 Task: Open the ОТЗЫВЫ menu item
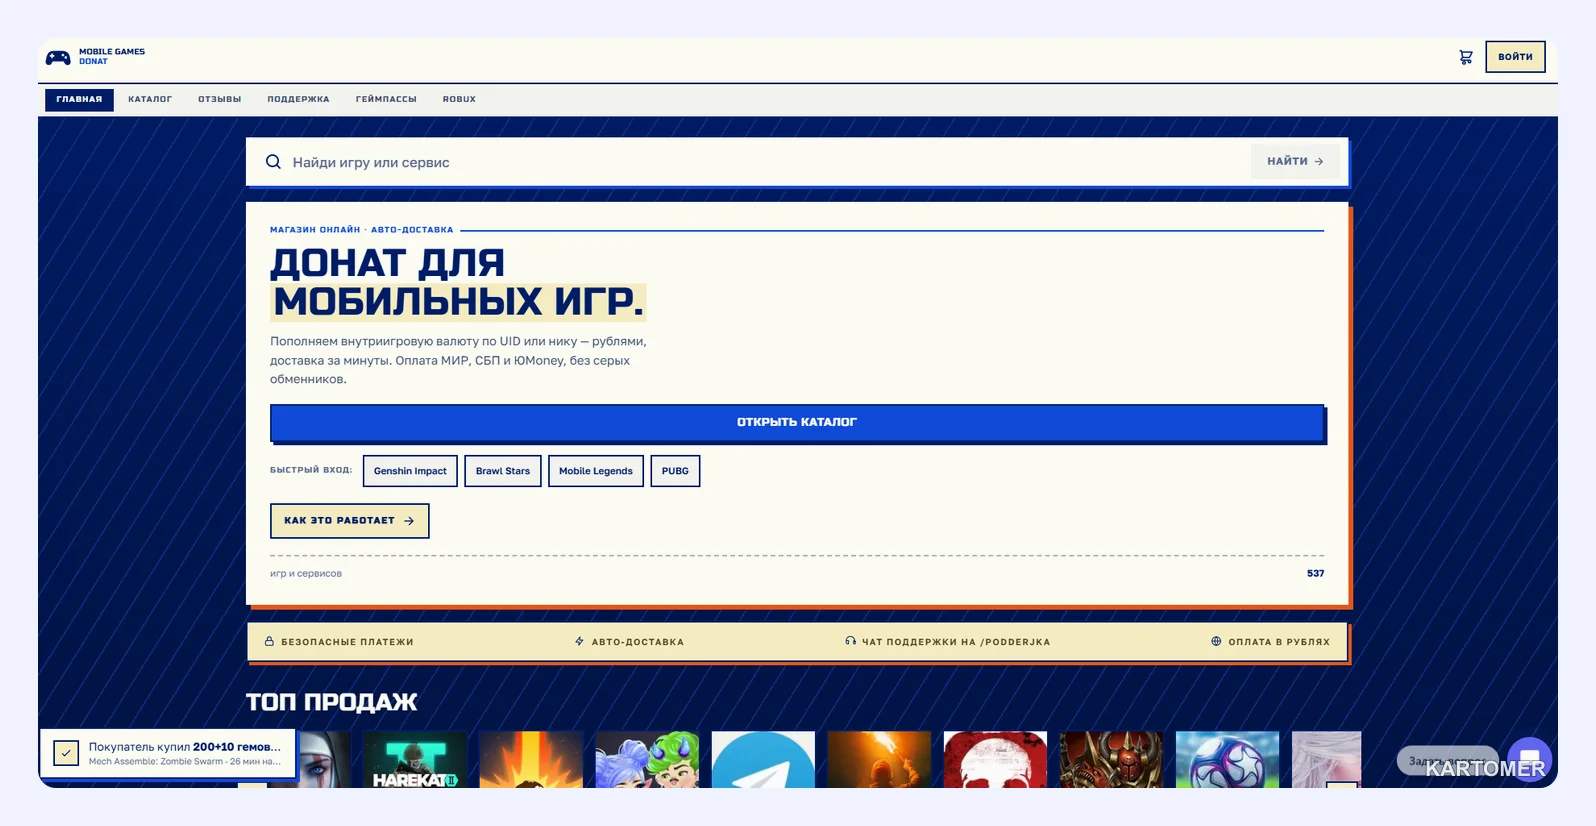coord(219,99)
